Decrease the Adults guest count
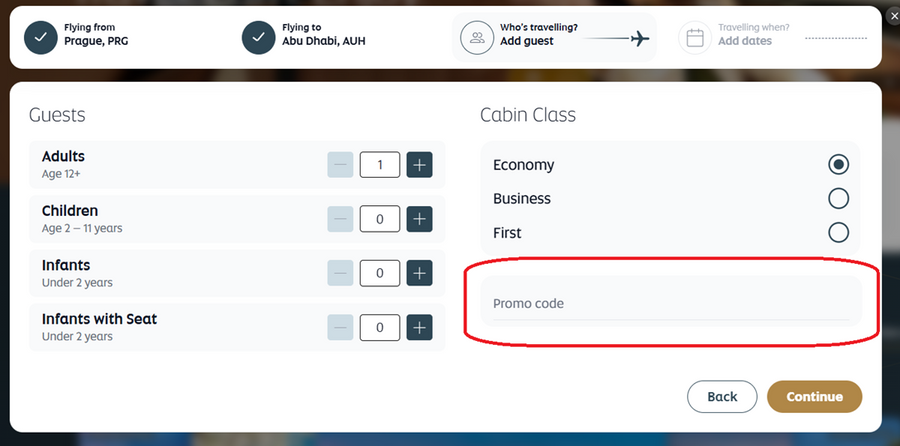The image size is (900, 446). pos(340,164)
